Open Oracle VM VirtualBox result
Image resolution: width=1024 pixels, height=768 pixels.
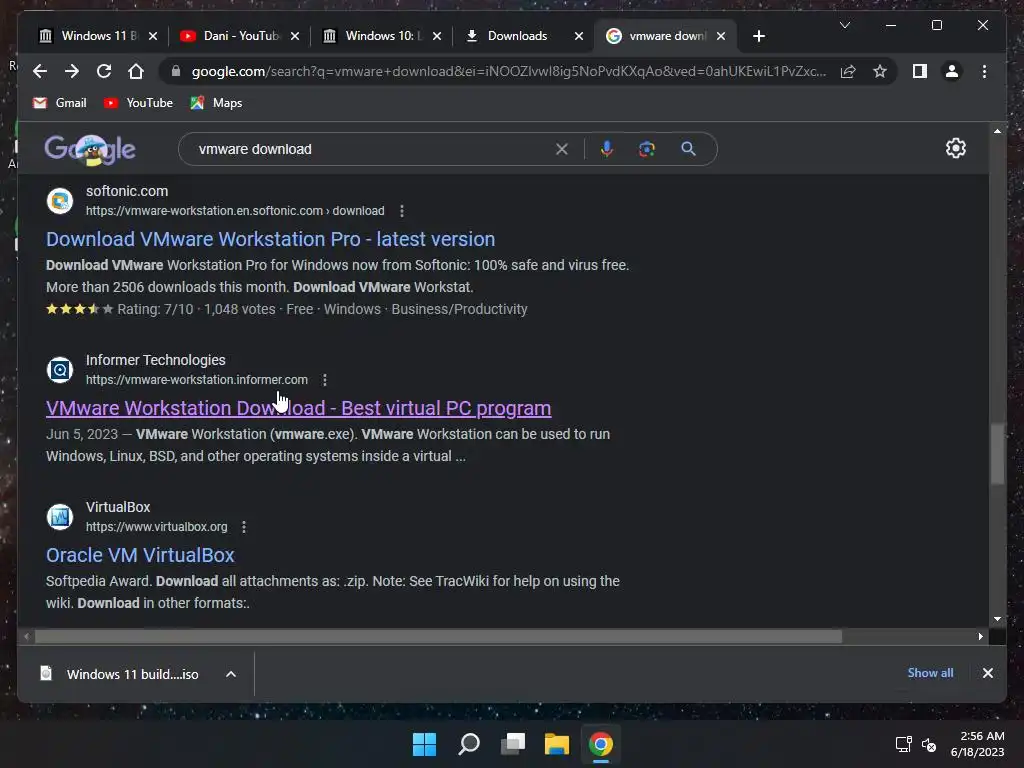tap(140, 555)
